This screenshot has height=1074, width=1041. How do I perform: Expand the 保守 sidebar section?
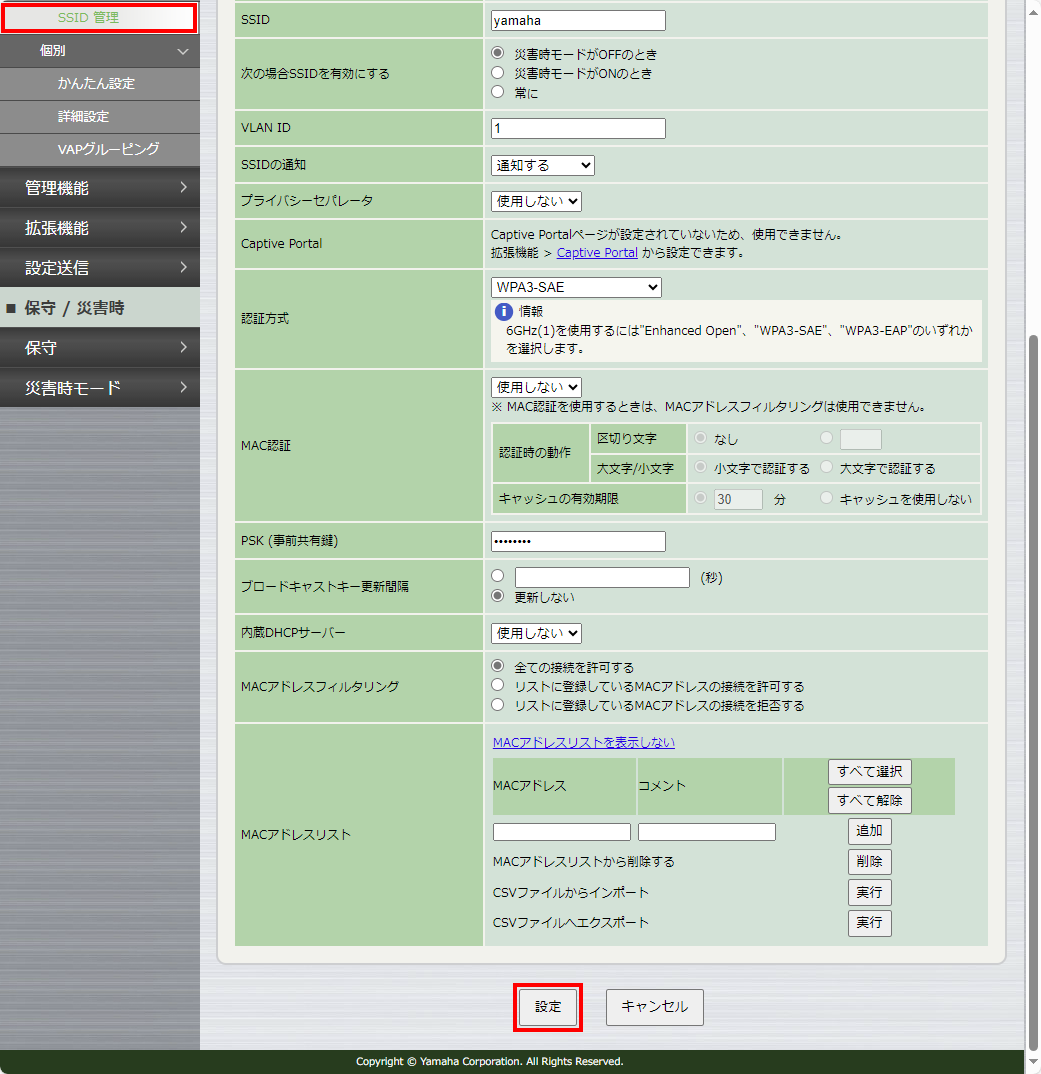(x=100, y=347)
